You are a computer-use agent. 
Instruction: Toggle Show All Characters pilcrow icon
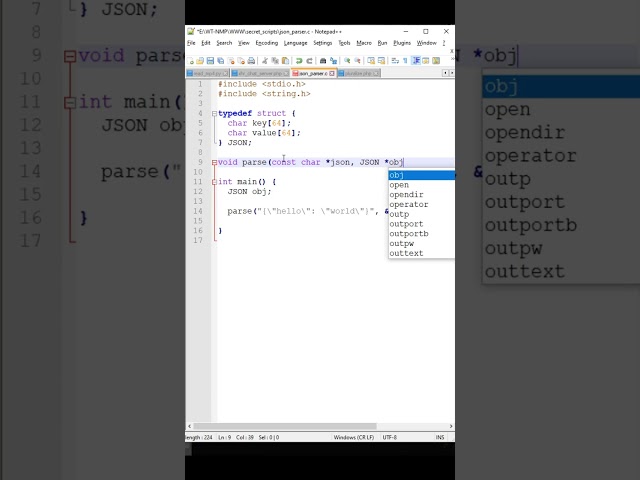pyautogui.click(x=405, y=61)
